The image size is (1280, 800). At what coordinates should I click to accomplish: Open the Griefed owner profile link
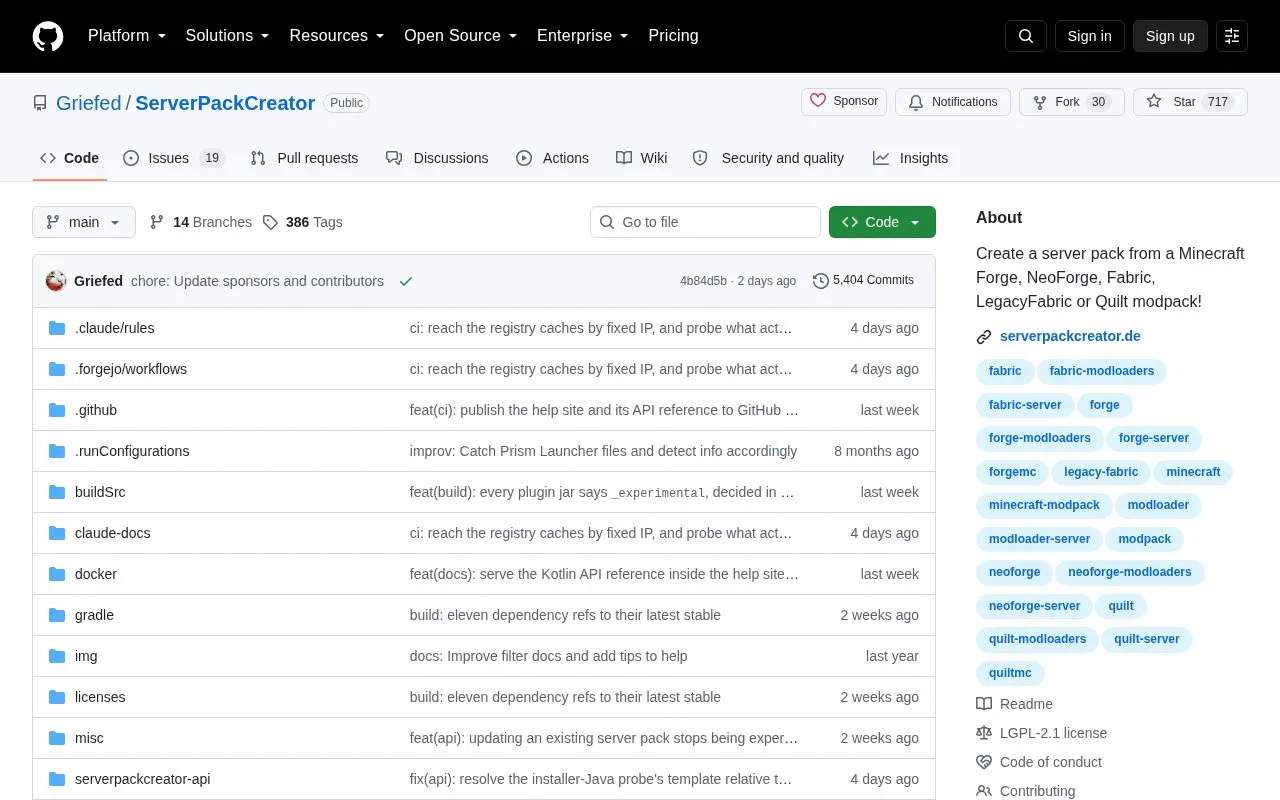tap(89, 103)
